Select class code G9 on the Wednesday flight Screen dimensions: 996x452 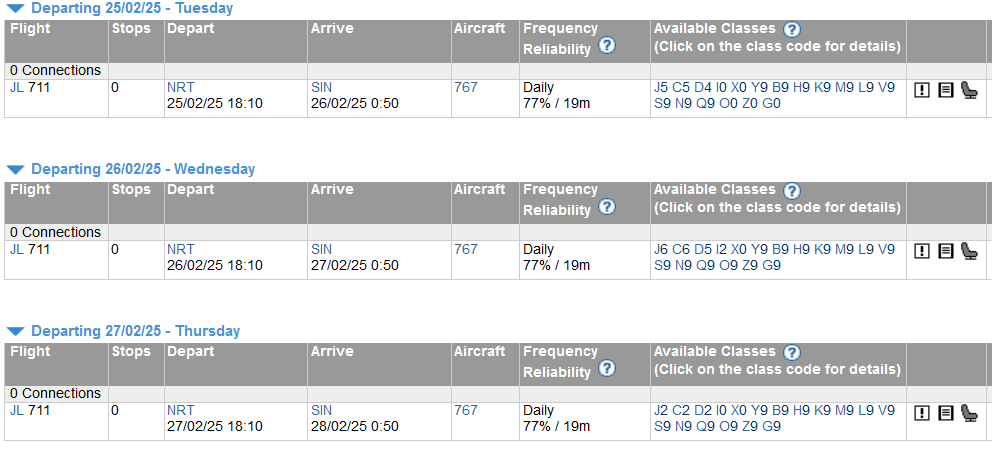(x=772, y=265)
